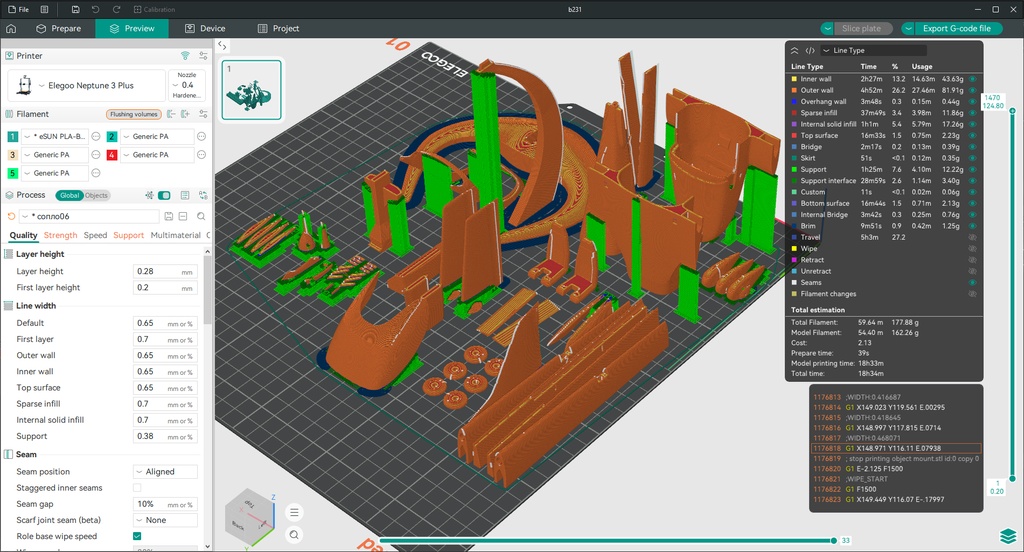This screenshot has height=552, width=1024.
Task: Open filament 1 eSUN PLA dropdown
Action: point(55,137)
